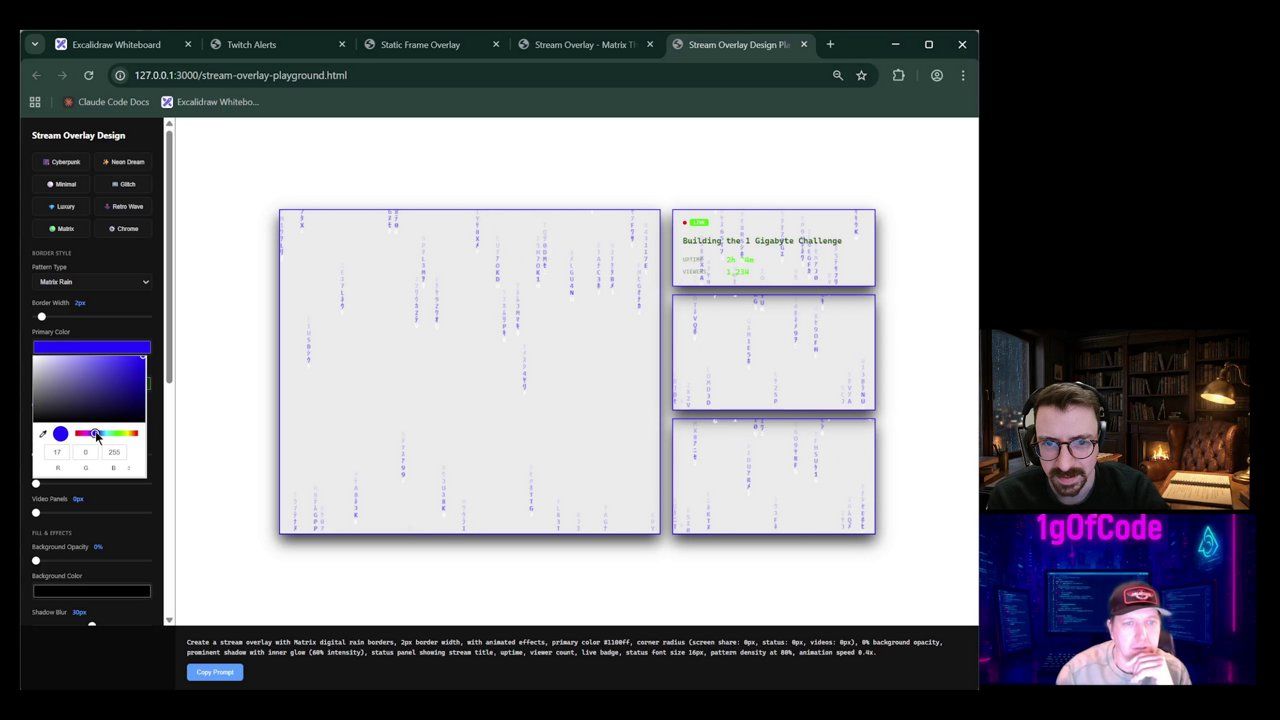Select the Retro Wave preset
The image size is (1280, 720).
(x=124, y=207)
